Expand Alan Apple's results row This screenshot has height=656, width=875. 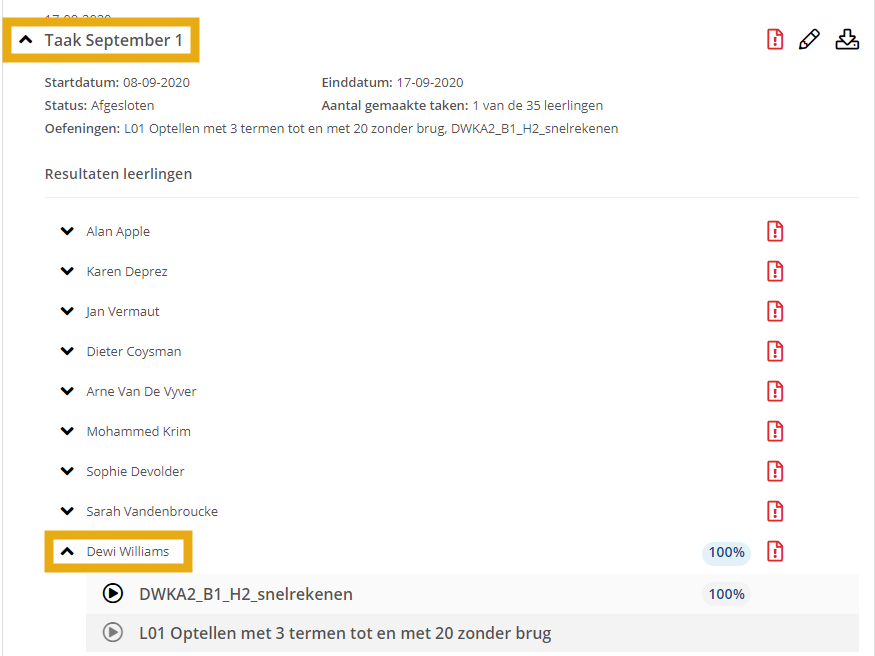click(67, 231)
